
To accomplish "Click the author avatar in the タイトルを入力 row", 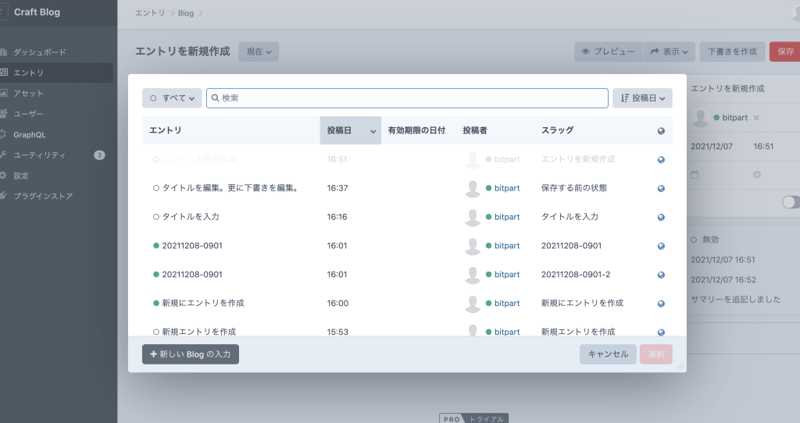I will tap(473, 217).
